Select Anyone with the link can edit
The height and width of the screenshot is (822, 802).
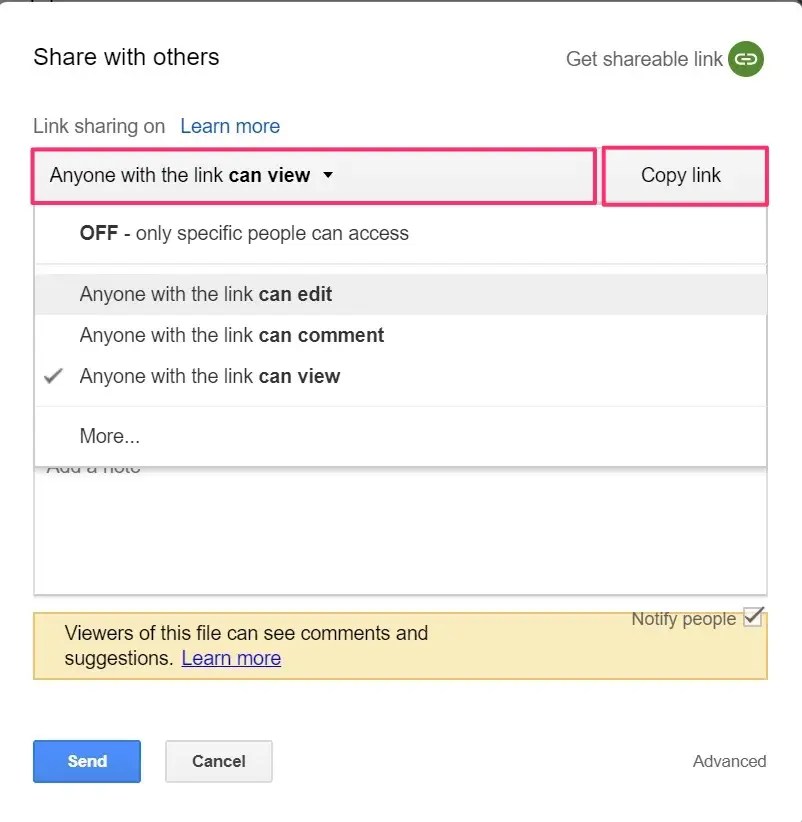[x=204, y=294]
